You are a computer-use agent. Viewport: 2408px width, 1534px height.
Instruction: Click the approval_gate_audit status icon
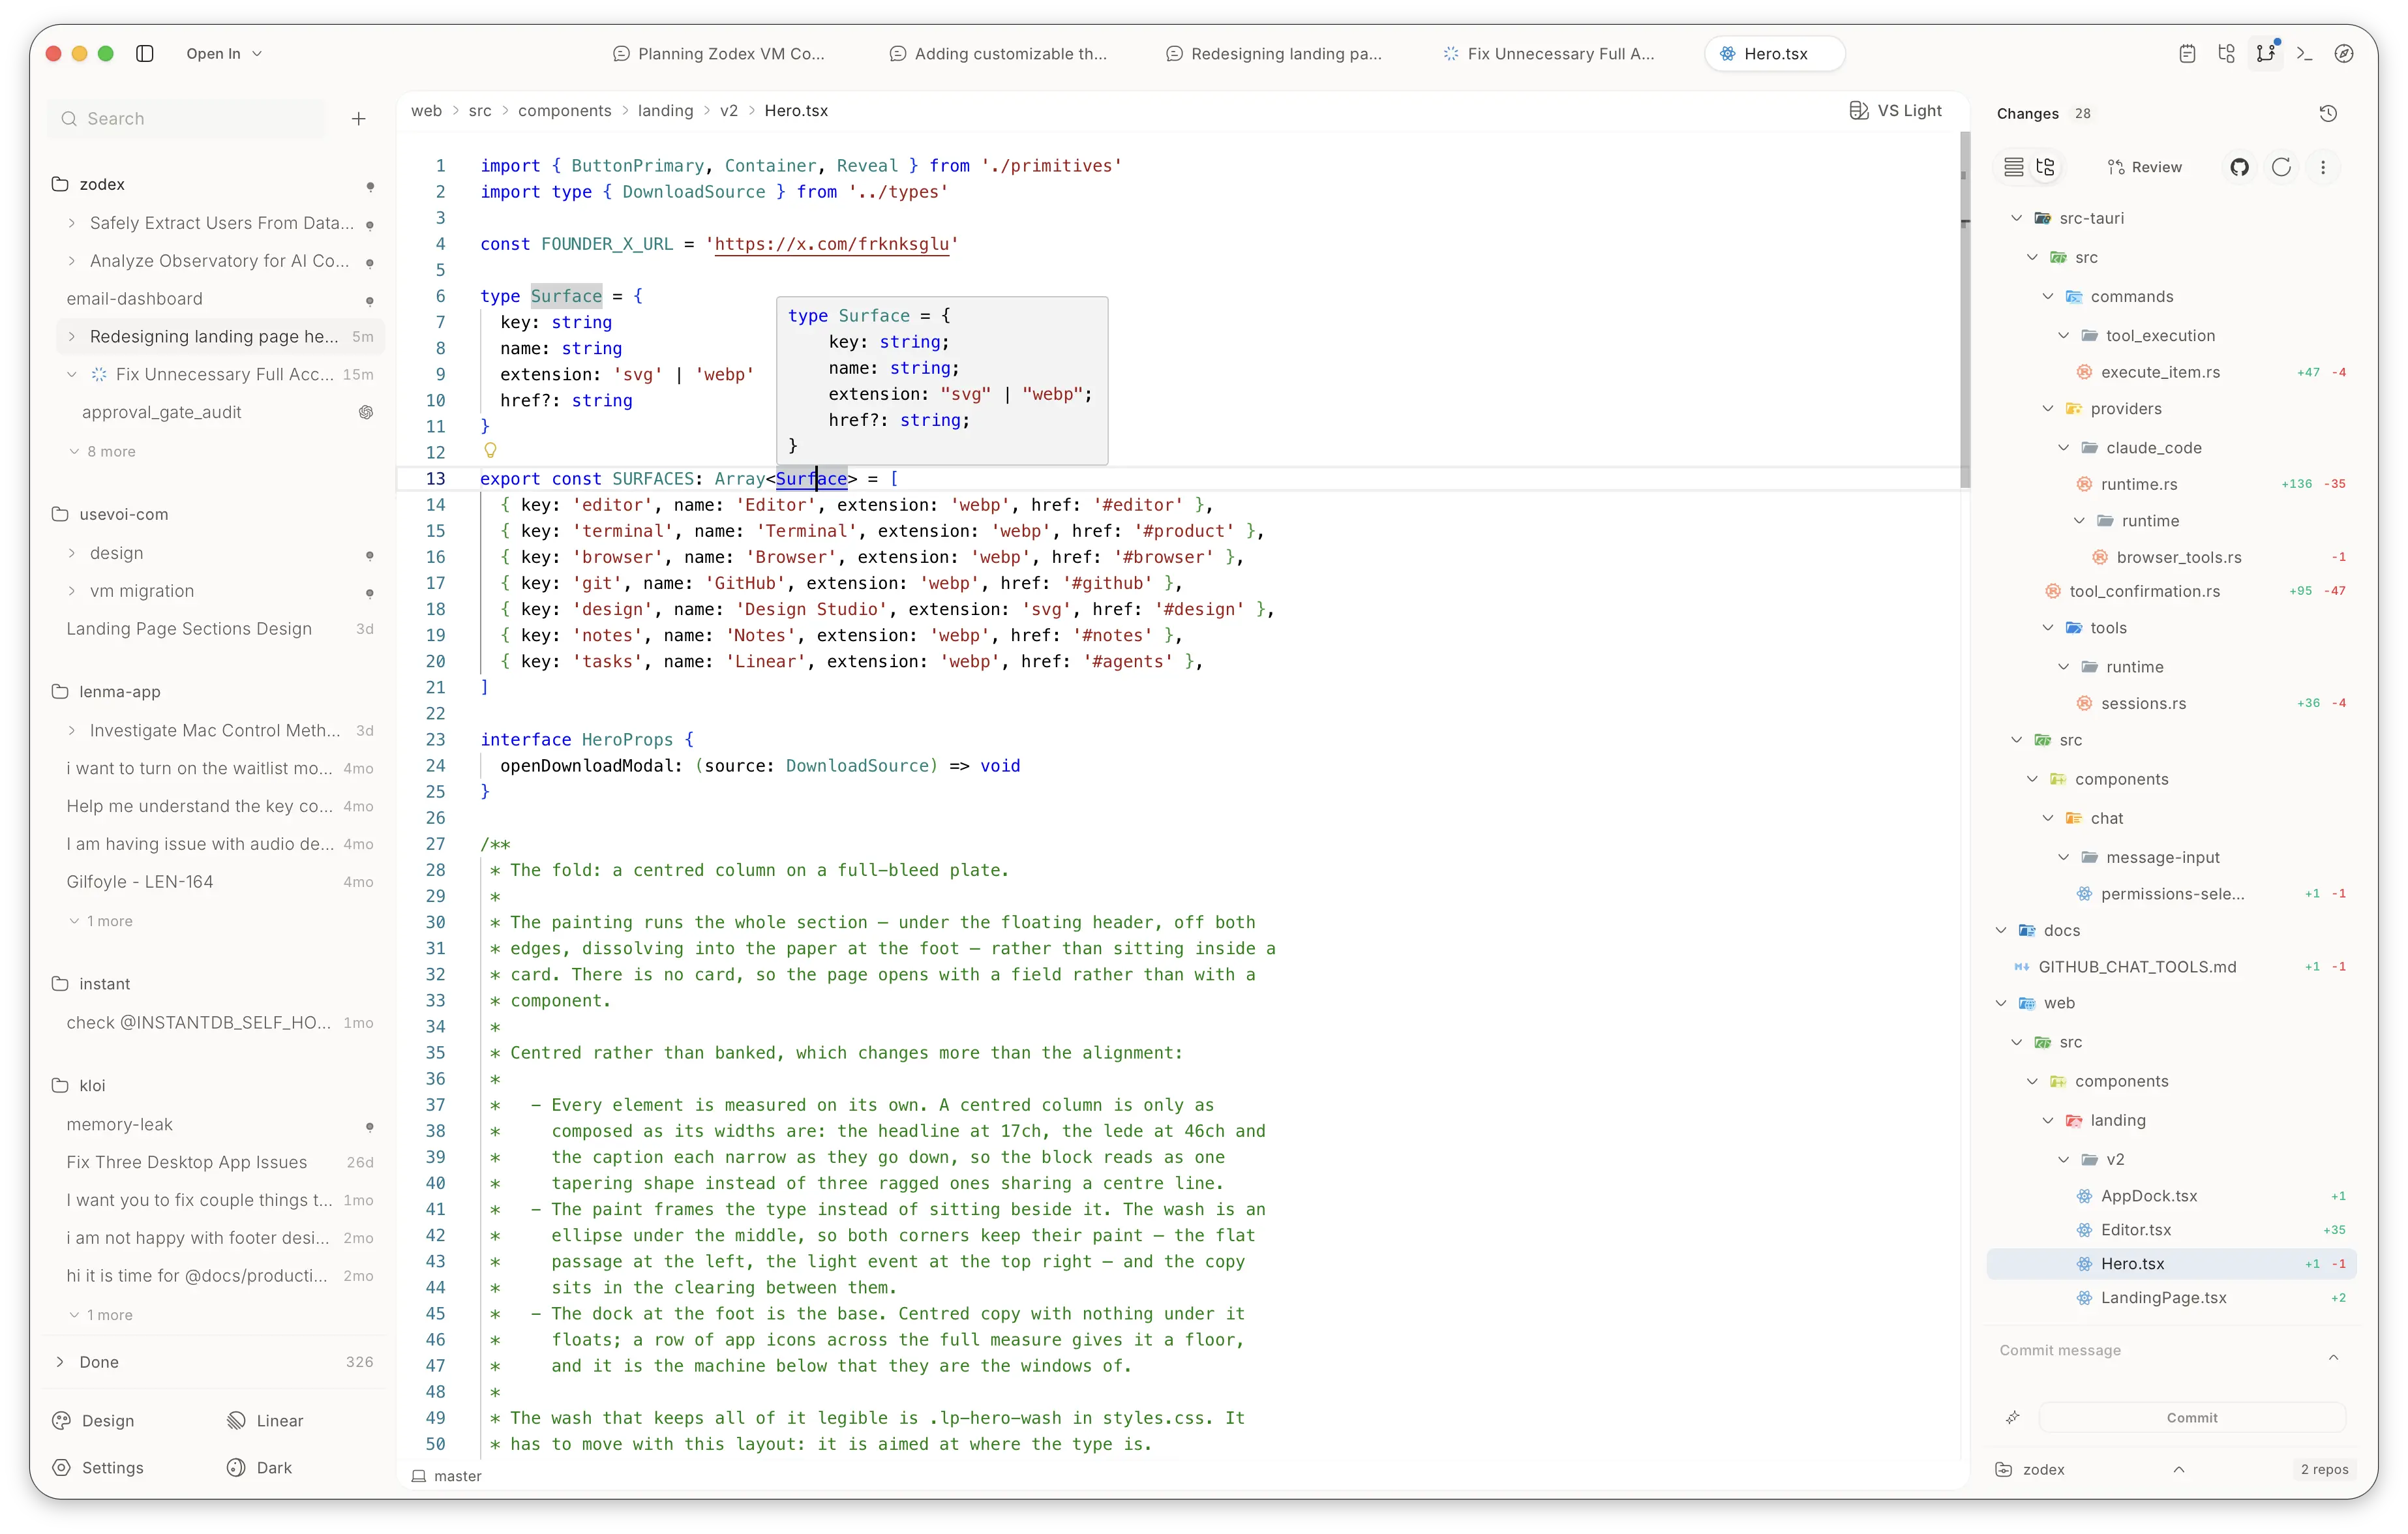pos(366,412)
